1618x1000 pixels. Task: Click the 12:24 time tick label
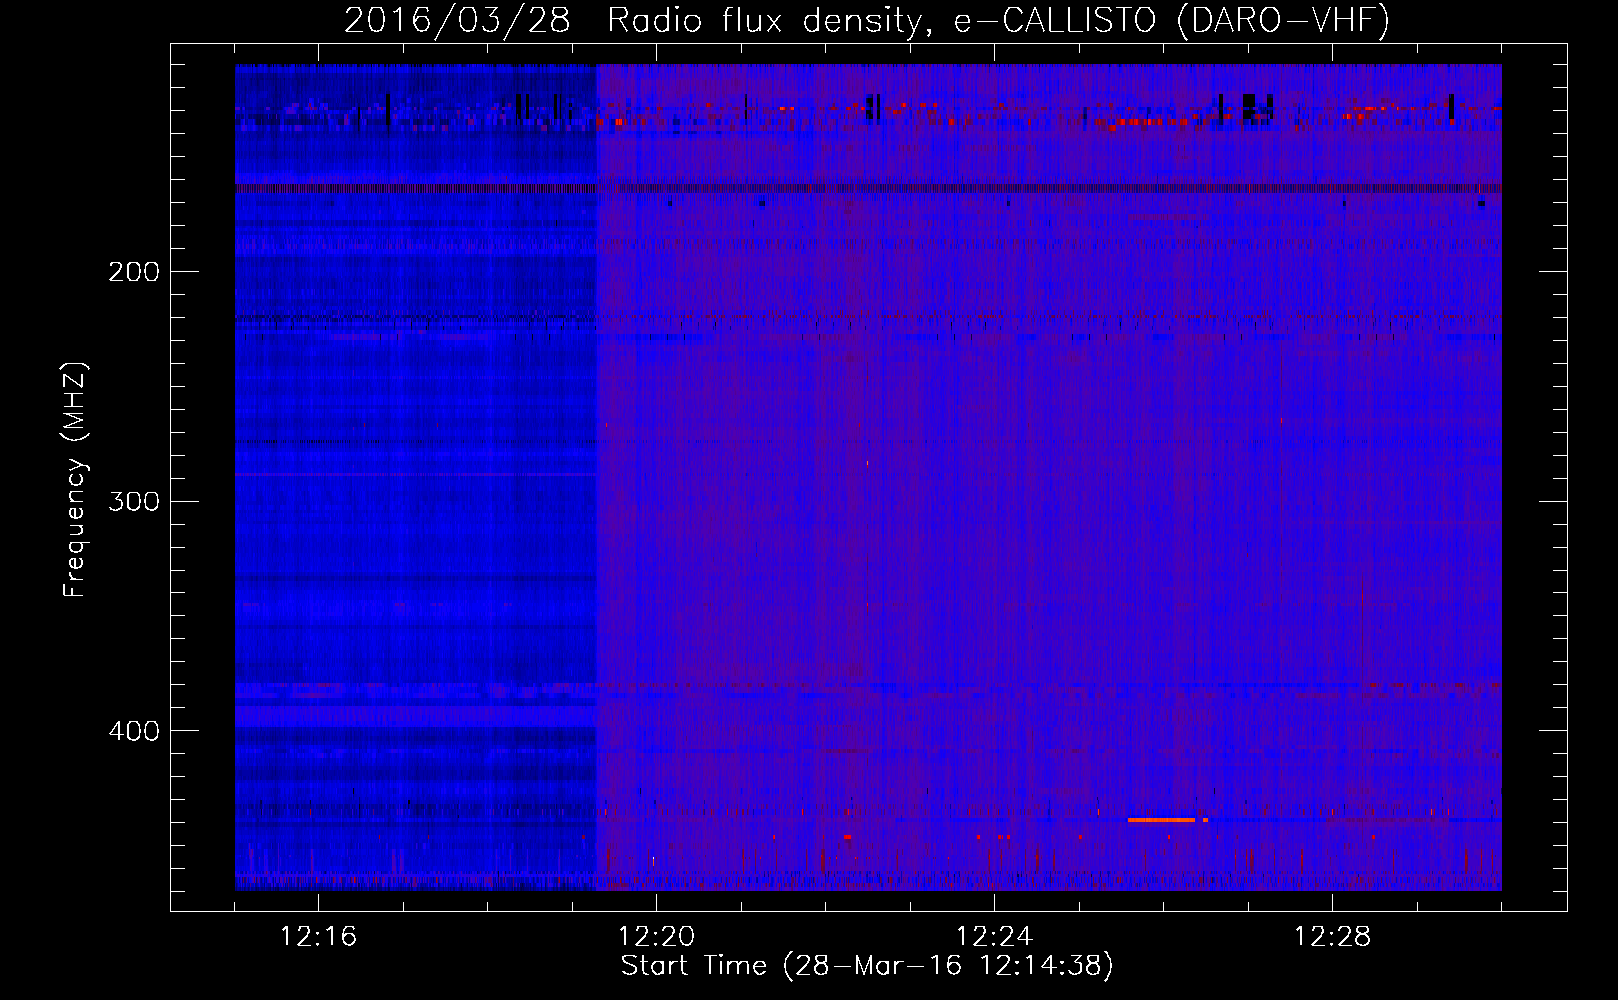[x=994, y=937]
